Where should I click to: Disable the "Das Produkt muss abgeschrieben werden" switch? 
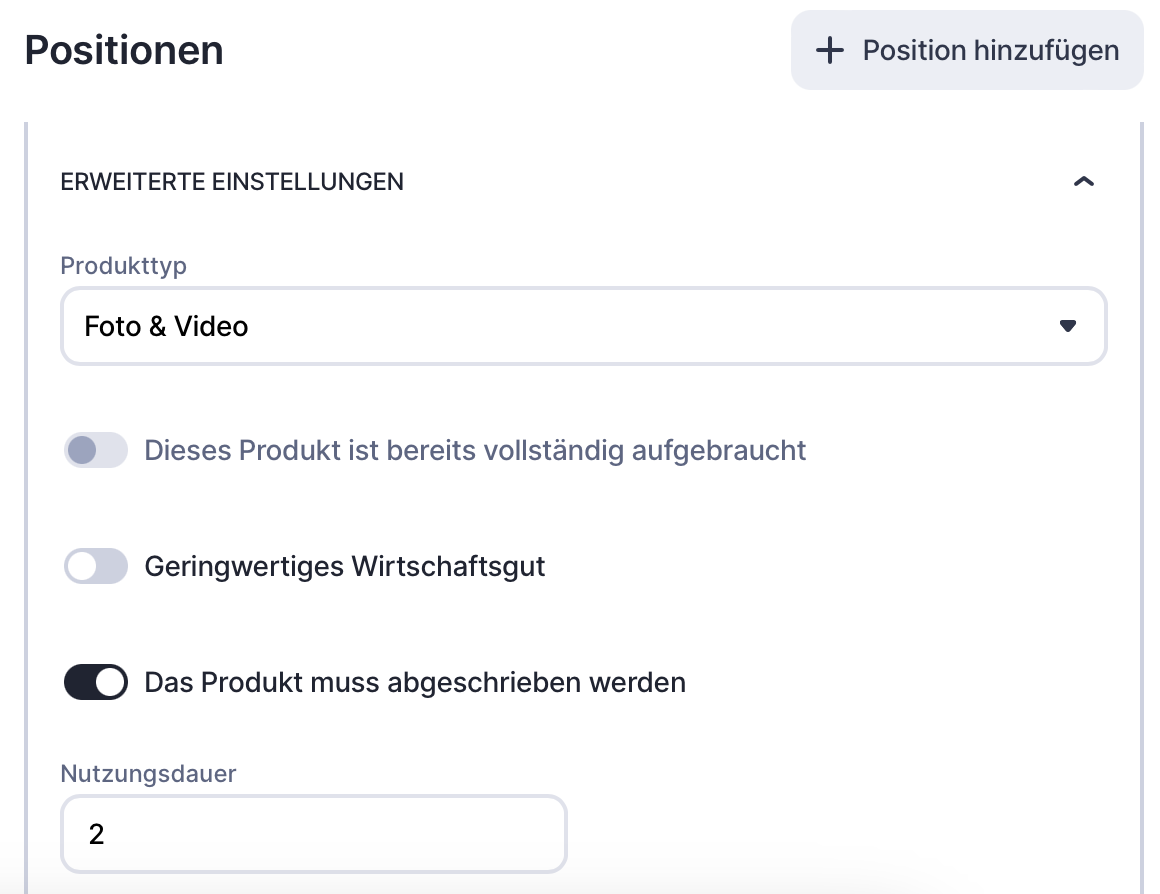point(96,682)
